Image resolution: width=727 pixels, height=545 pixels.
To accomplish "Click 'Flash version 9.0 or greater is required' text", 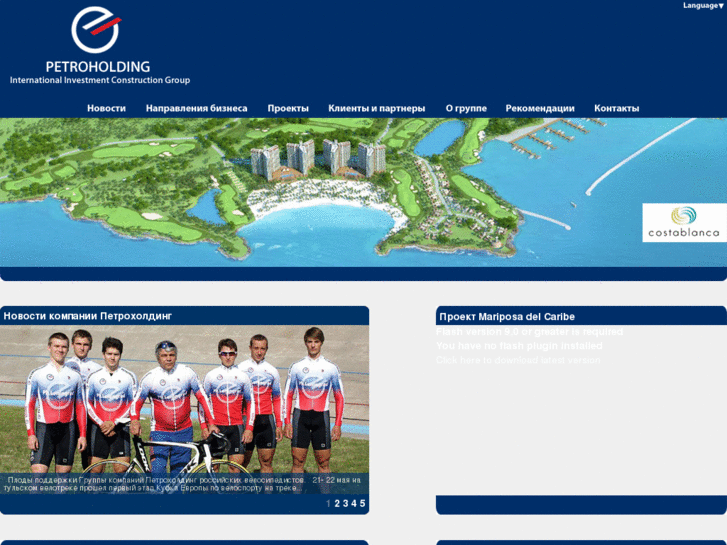I will (x=529, y=332).
